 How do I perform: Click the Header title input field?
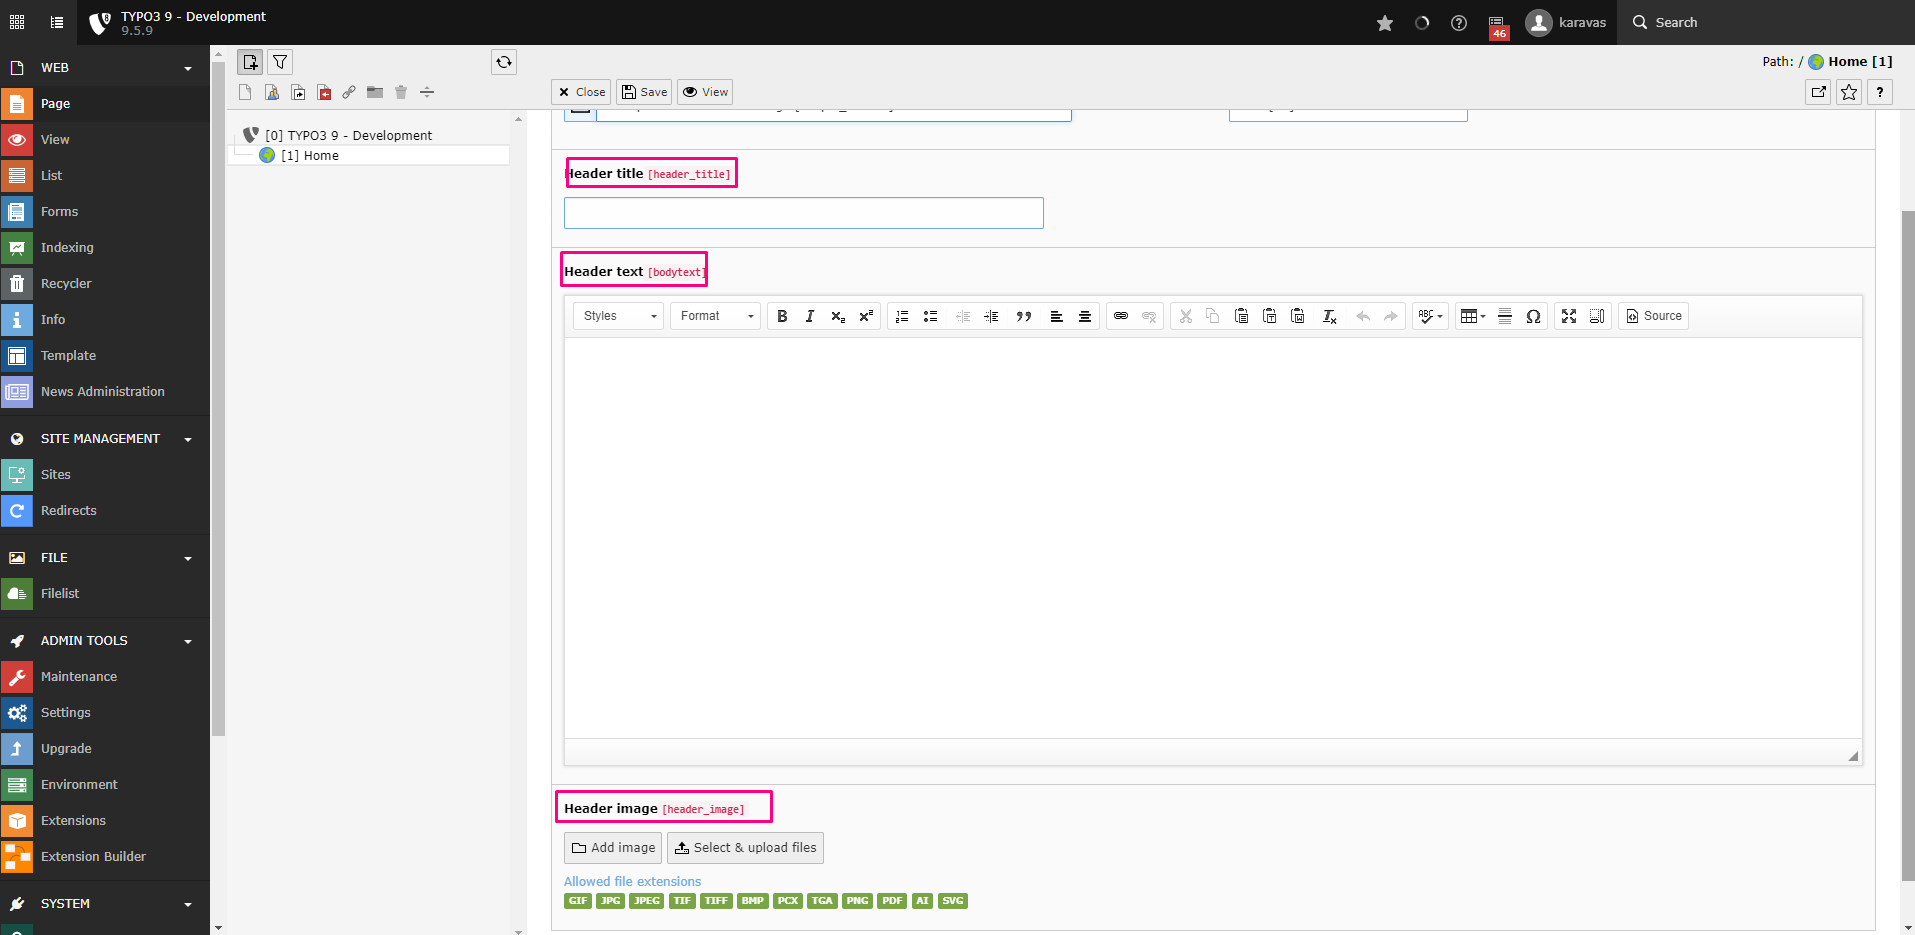pos(803,212)
